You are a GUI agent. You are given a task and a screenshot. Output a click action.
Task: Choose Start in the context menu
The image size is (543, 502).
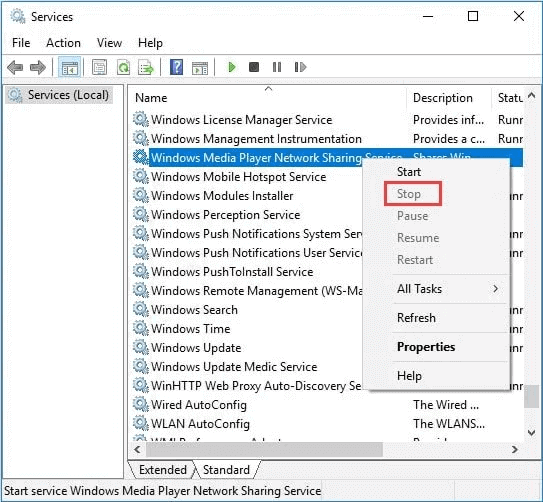point(409,172)
